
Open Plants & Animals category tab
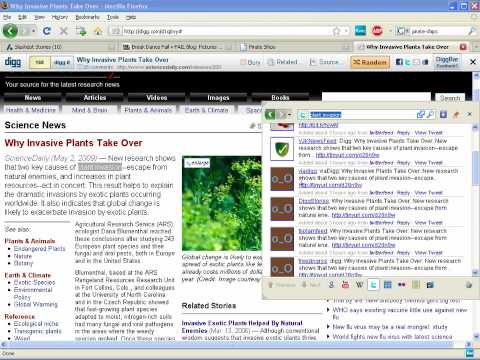(148, 110)
